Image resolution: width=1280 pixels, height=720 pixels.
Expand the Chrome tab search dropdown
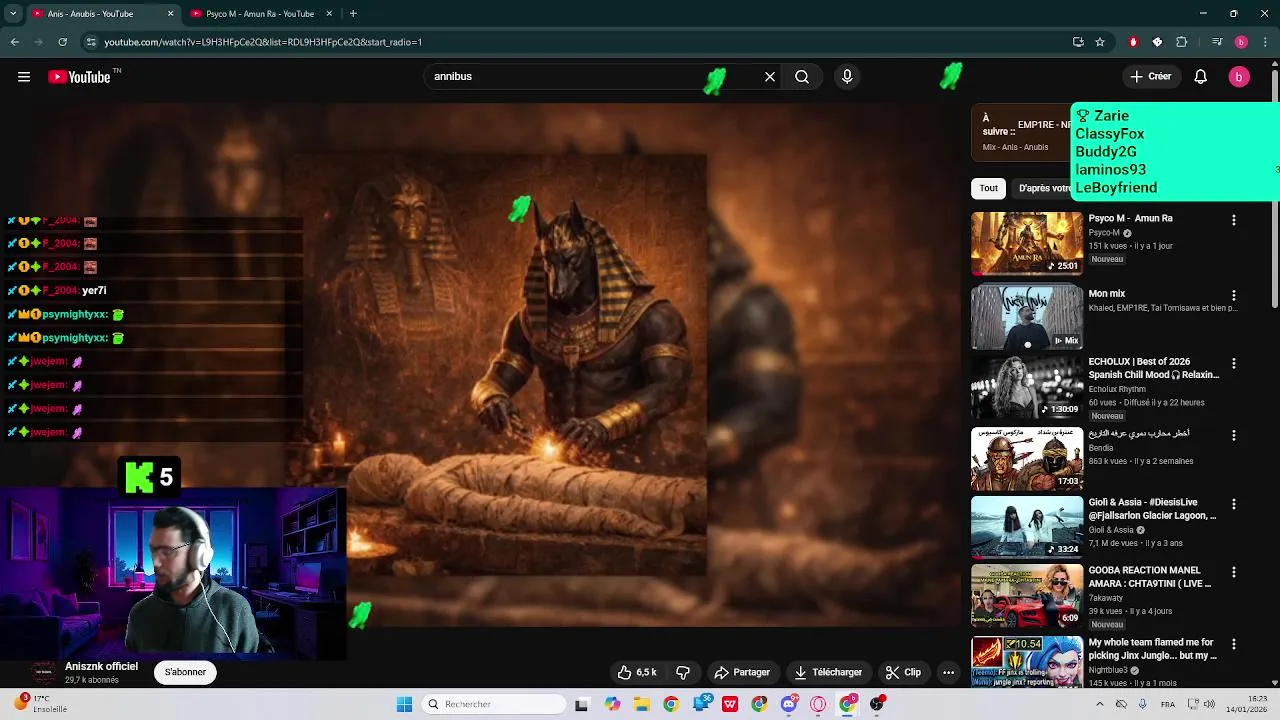pos(13,14)
